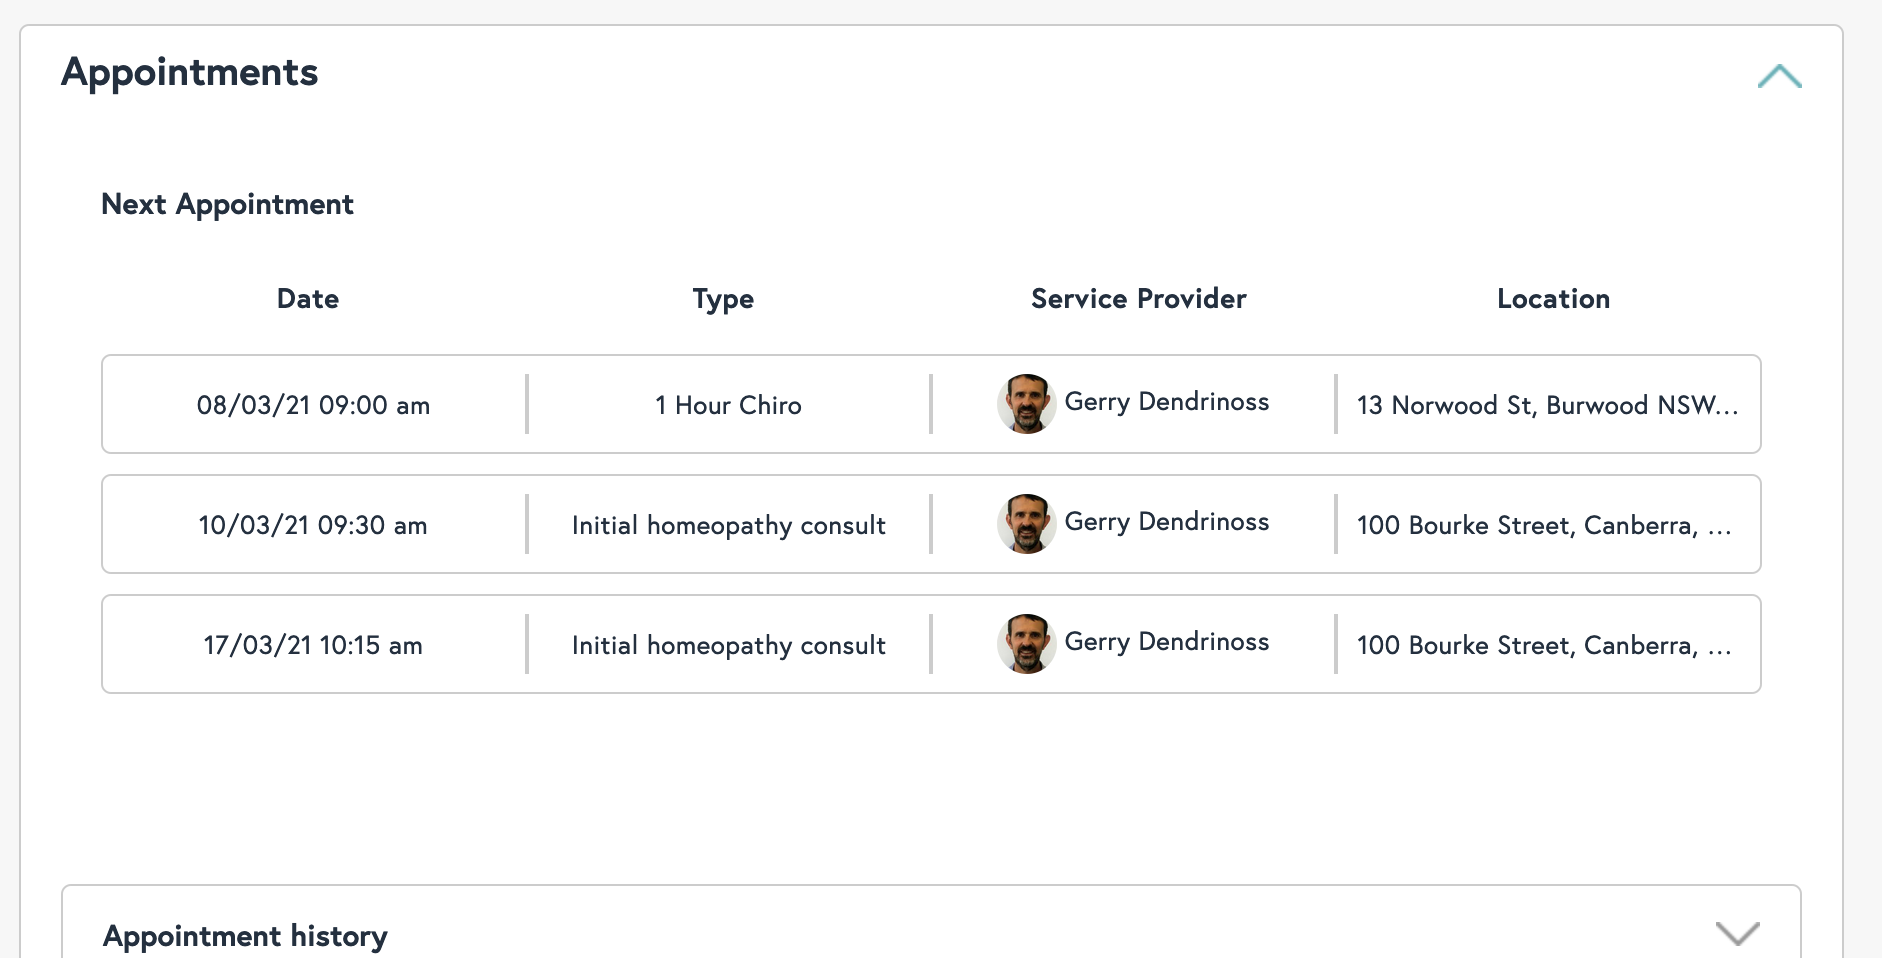
Task: Click the Appointment history heading text
Action: point(245,936)
